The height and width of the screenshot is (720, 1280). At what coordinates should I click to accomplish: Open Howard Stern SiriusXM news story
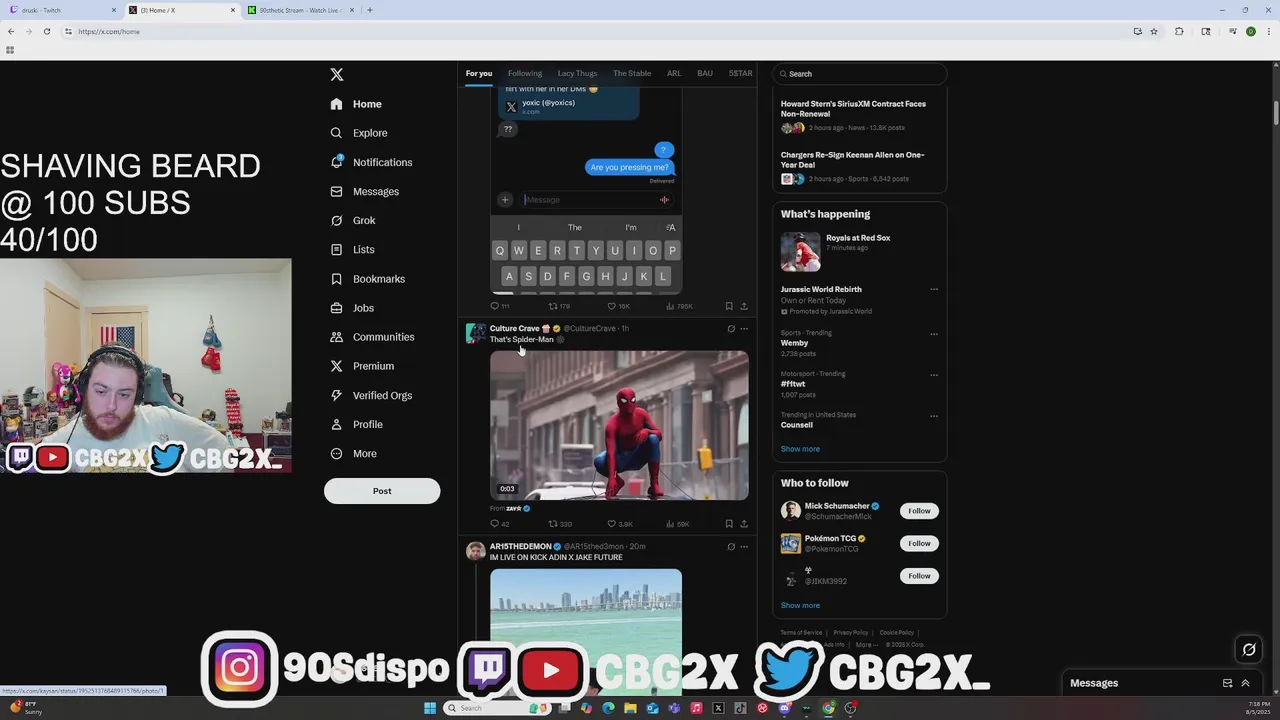[x=859, y=117]
